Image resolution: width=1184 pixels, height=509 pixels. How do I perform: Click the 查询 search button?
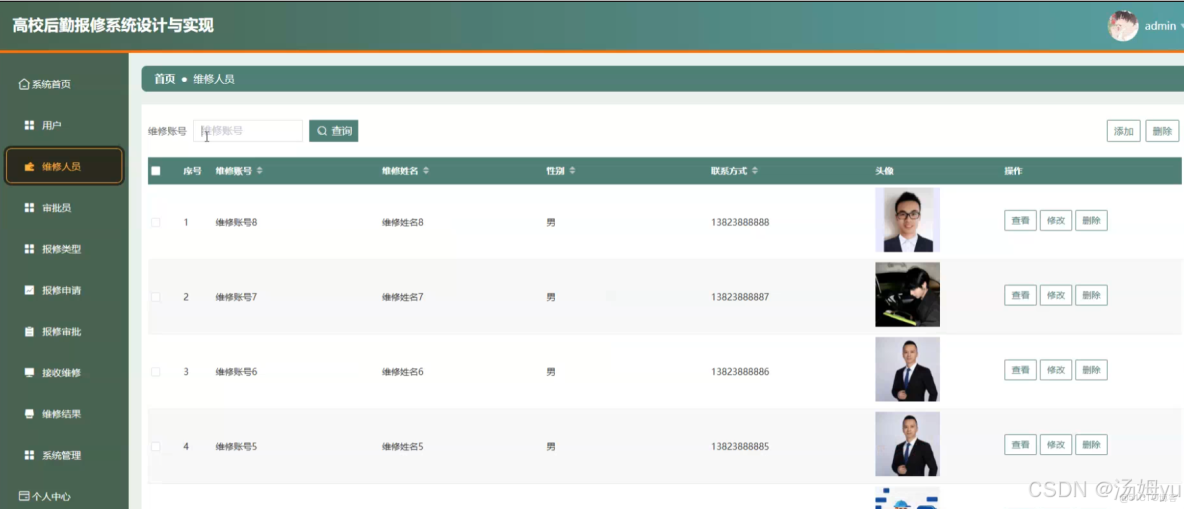pos(334,131)
